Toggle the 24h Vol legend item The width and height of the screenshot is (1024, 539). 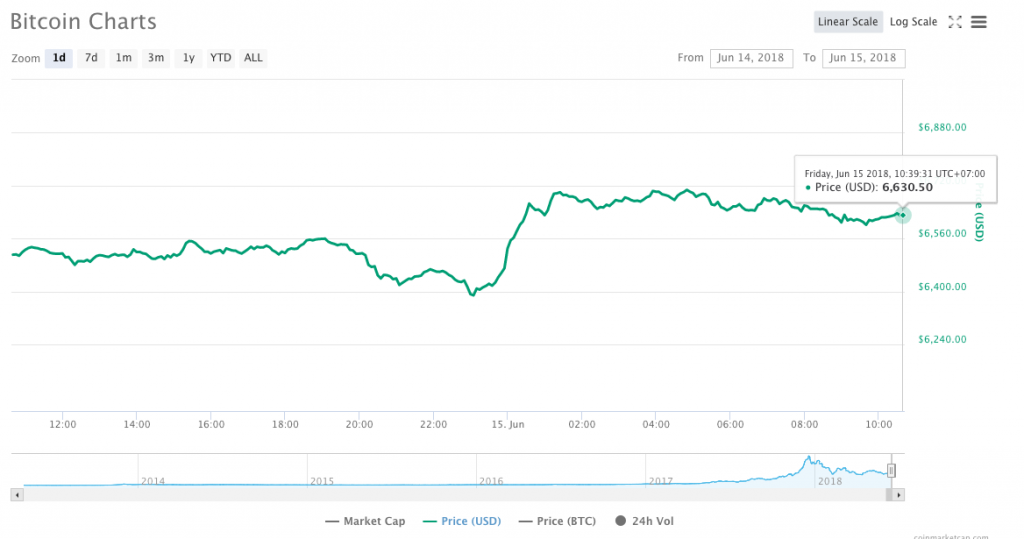tap(645, 521)
